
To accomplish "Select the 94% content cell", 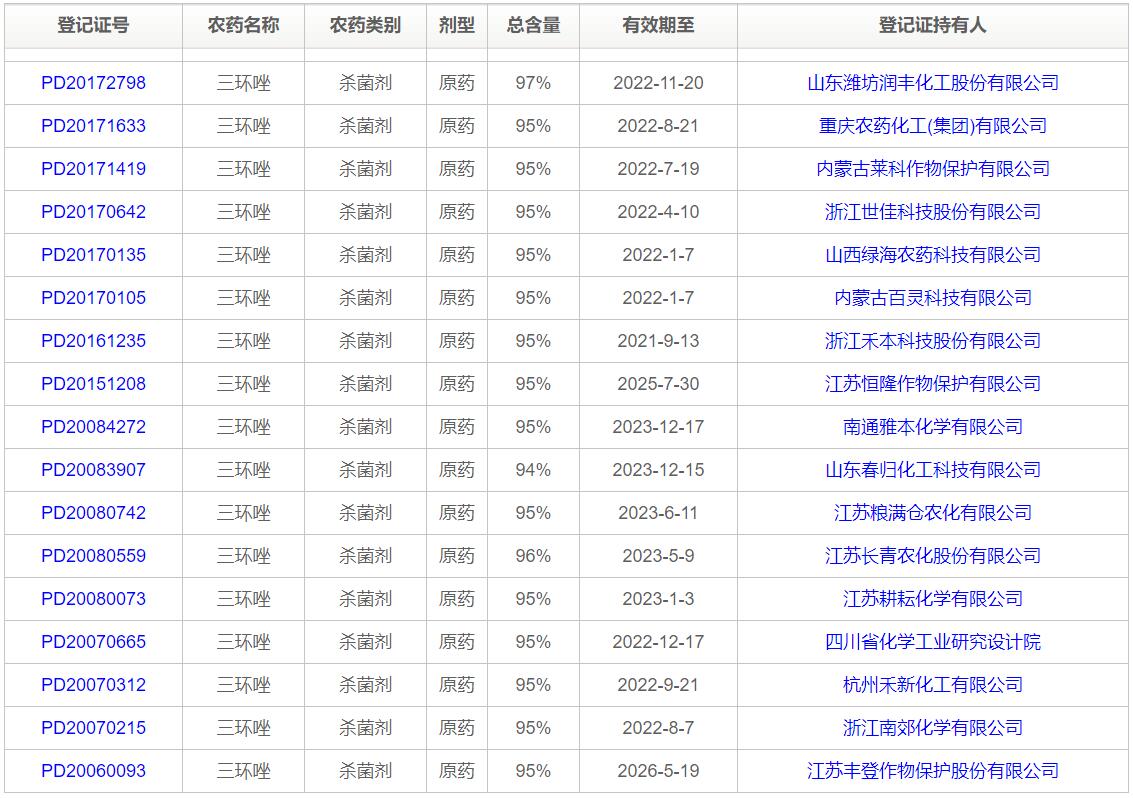I will click(533, 470).
